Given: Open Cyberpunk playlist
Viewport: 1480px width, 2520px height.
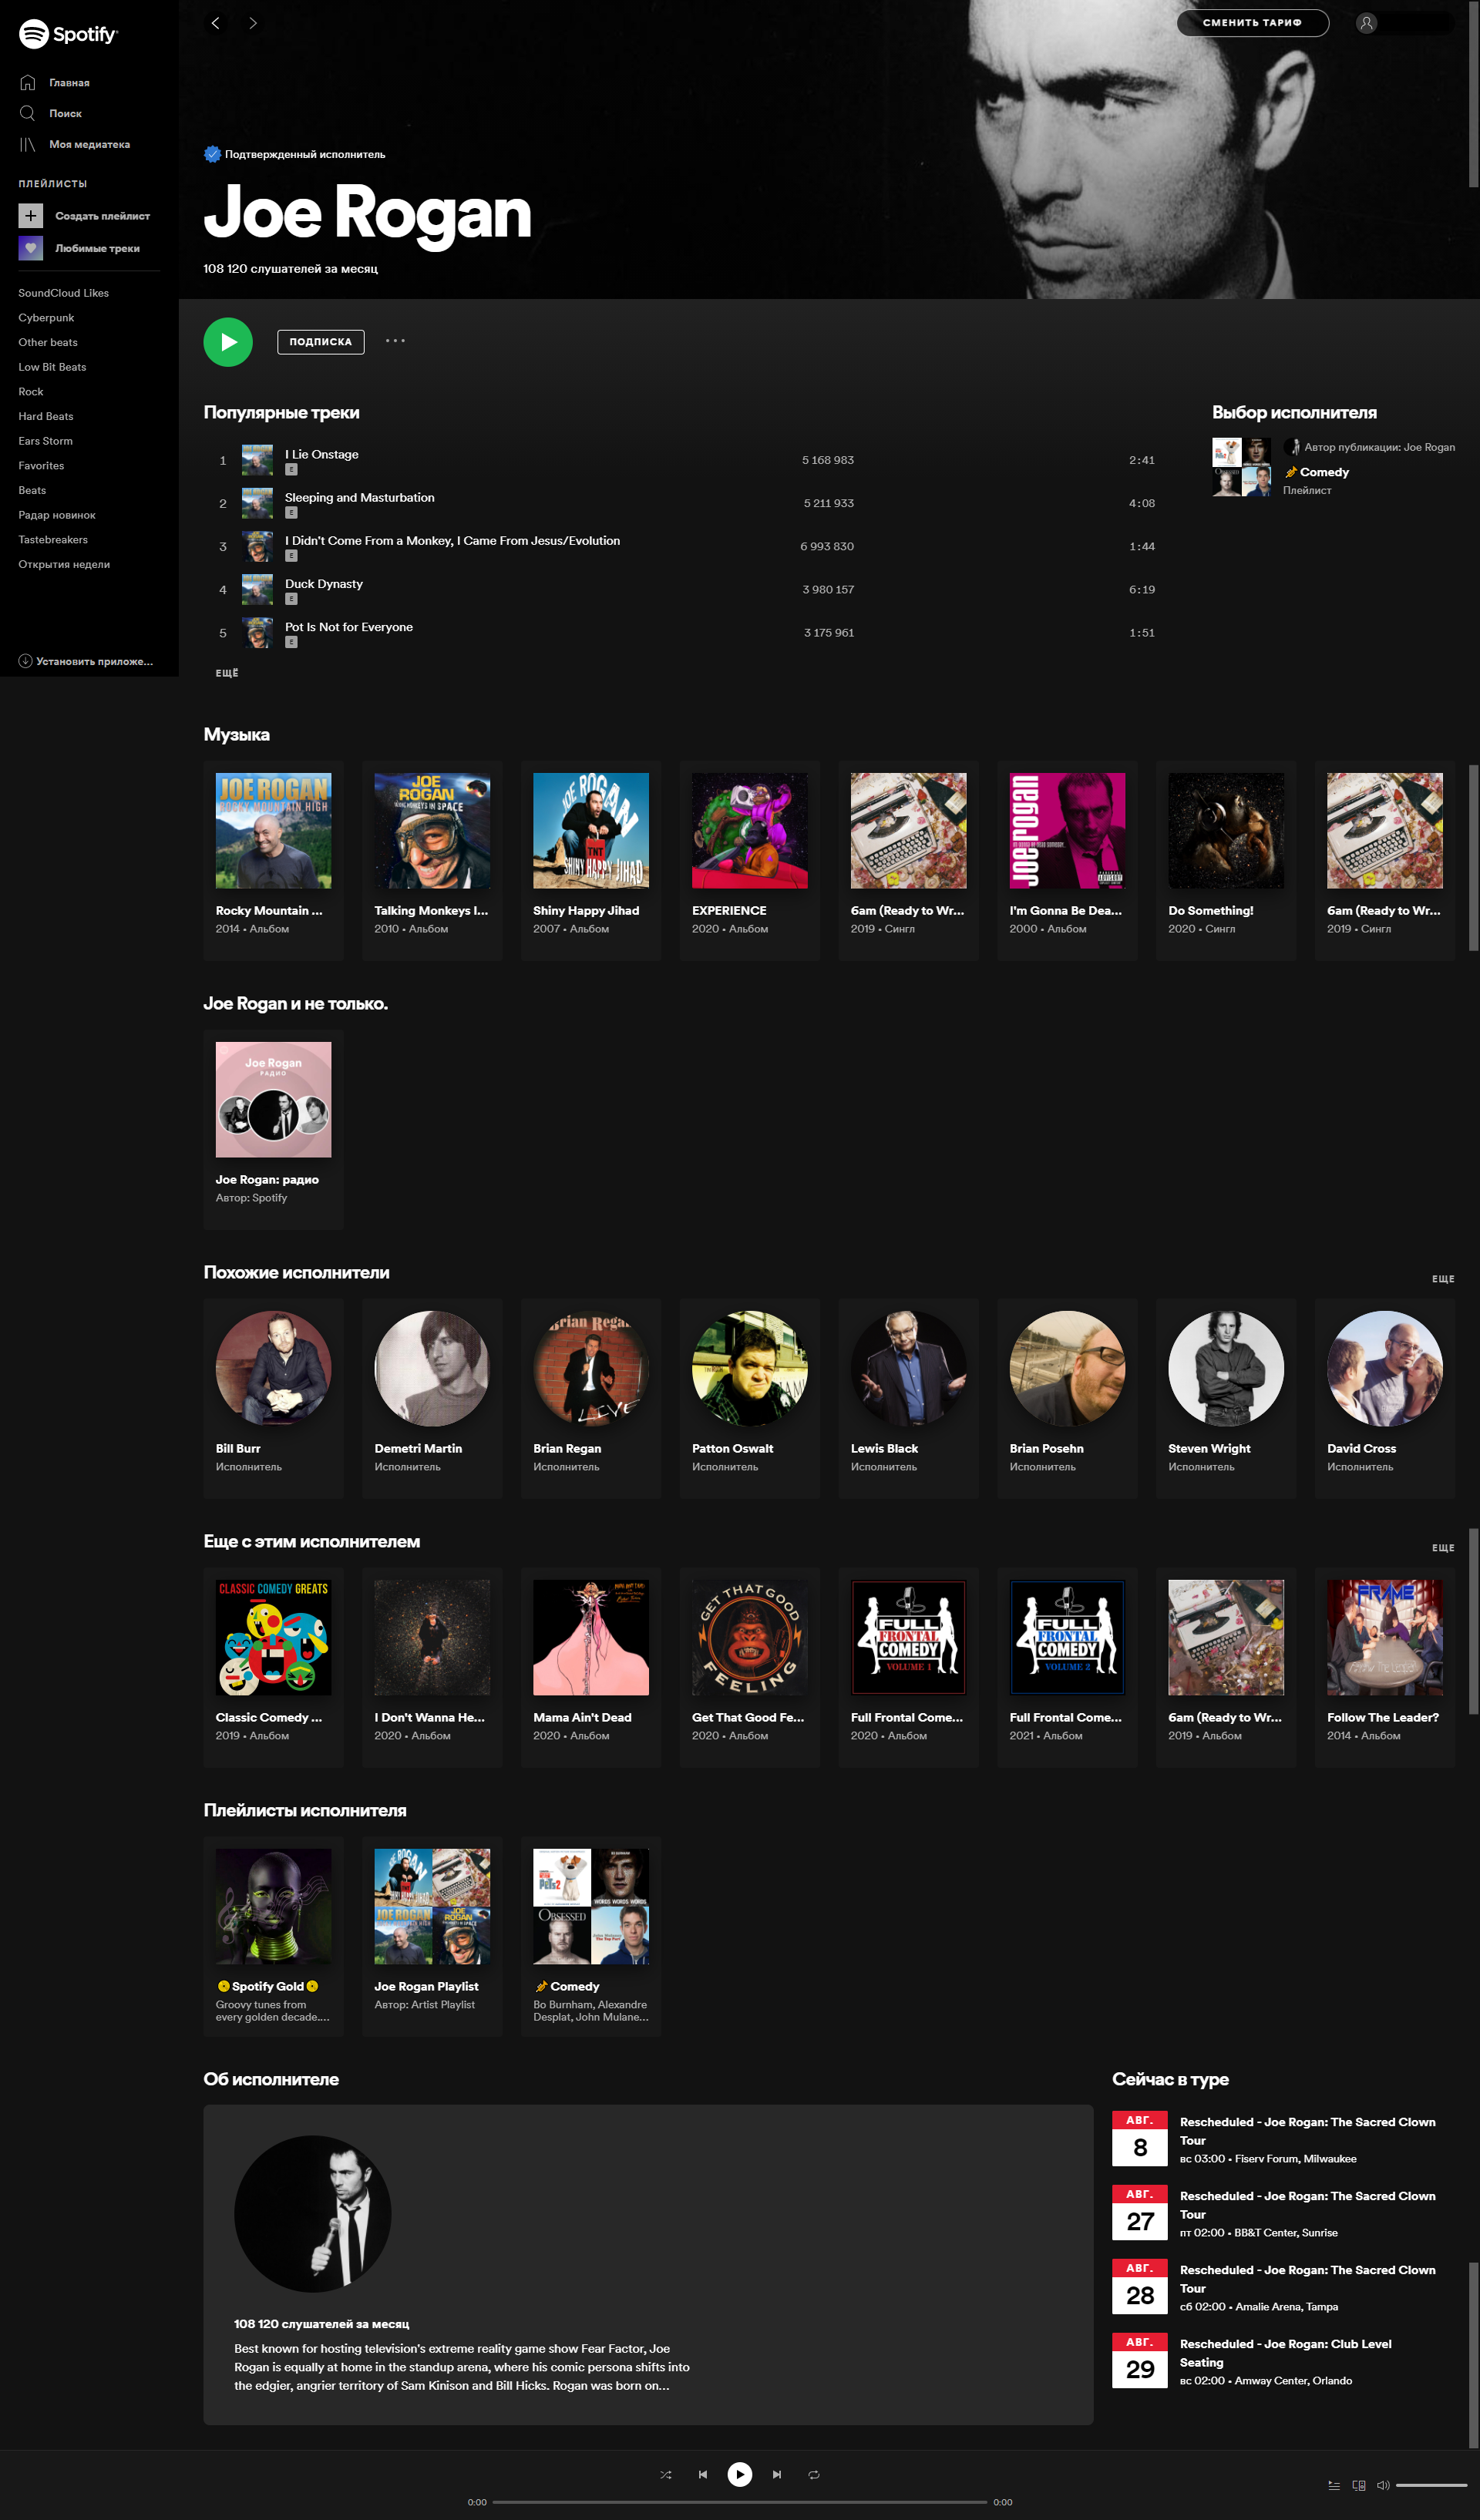Looking at the screenshot, I should [x=46, y=318].
